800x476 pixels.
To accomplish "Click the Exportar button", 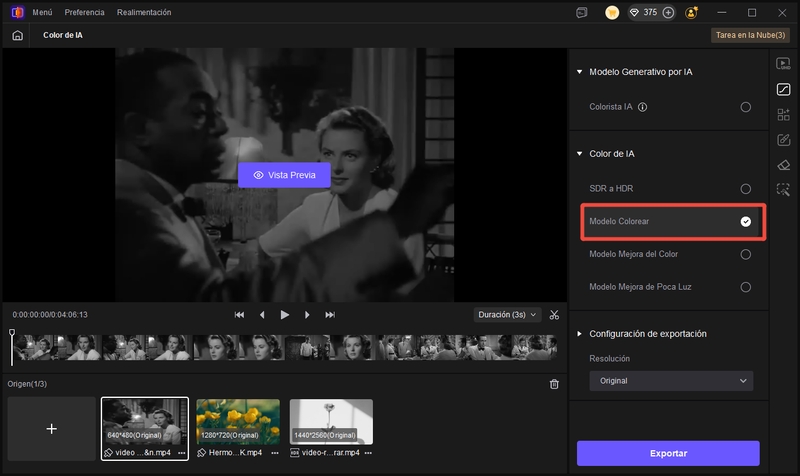I will [x=668, y=453].
